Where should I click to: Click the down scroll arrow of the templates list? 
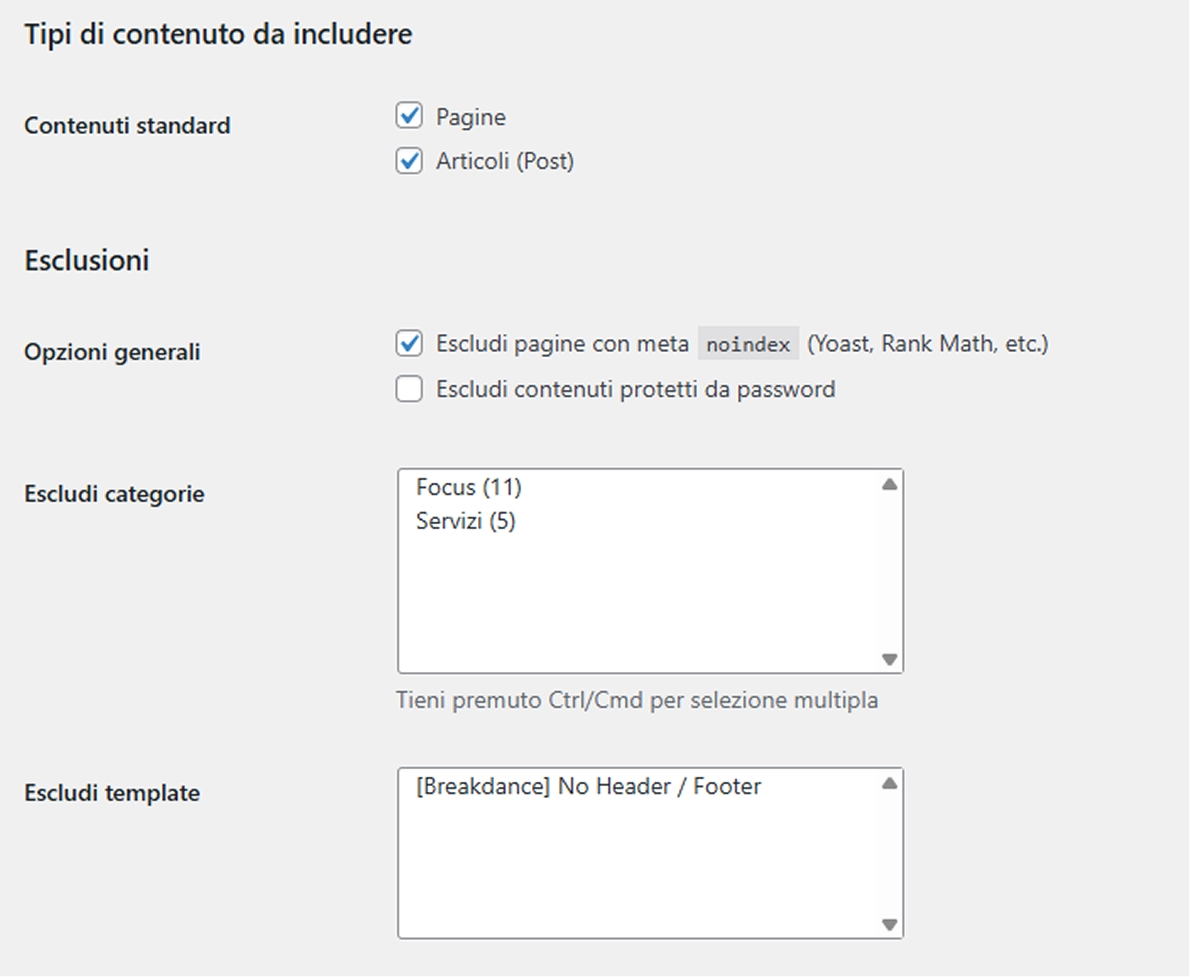(890, 924)
